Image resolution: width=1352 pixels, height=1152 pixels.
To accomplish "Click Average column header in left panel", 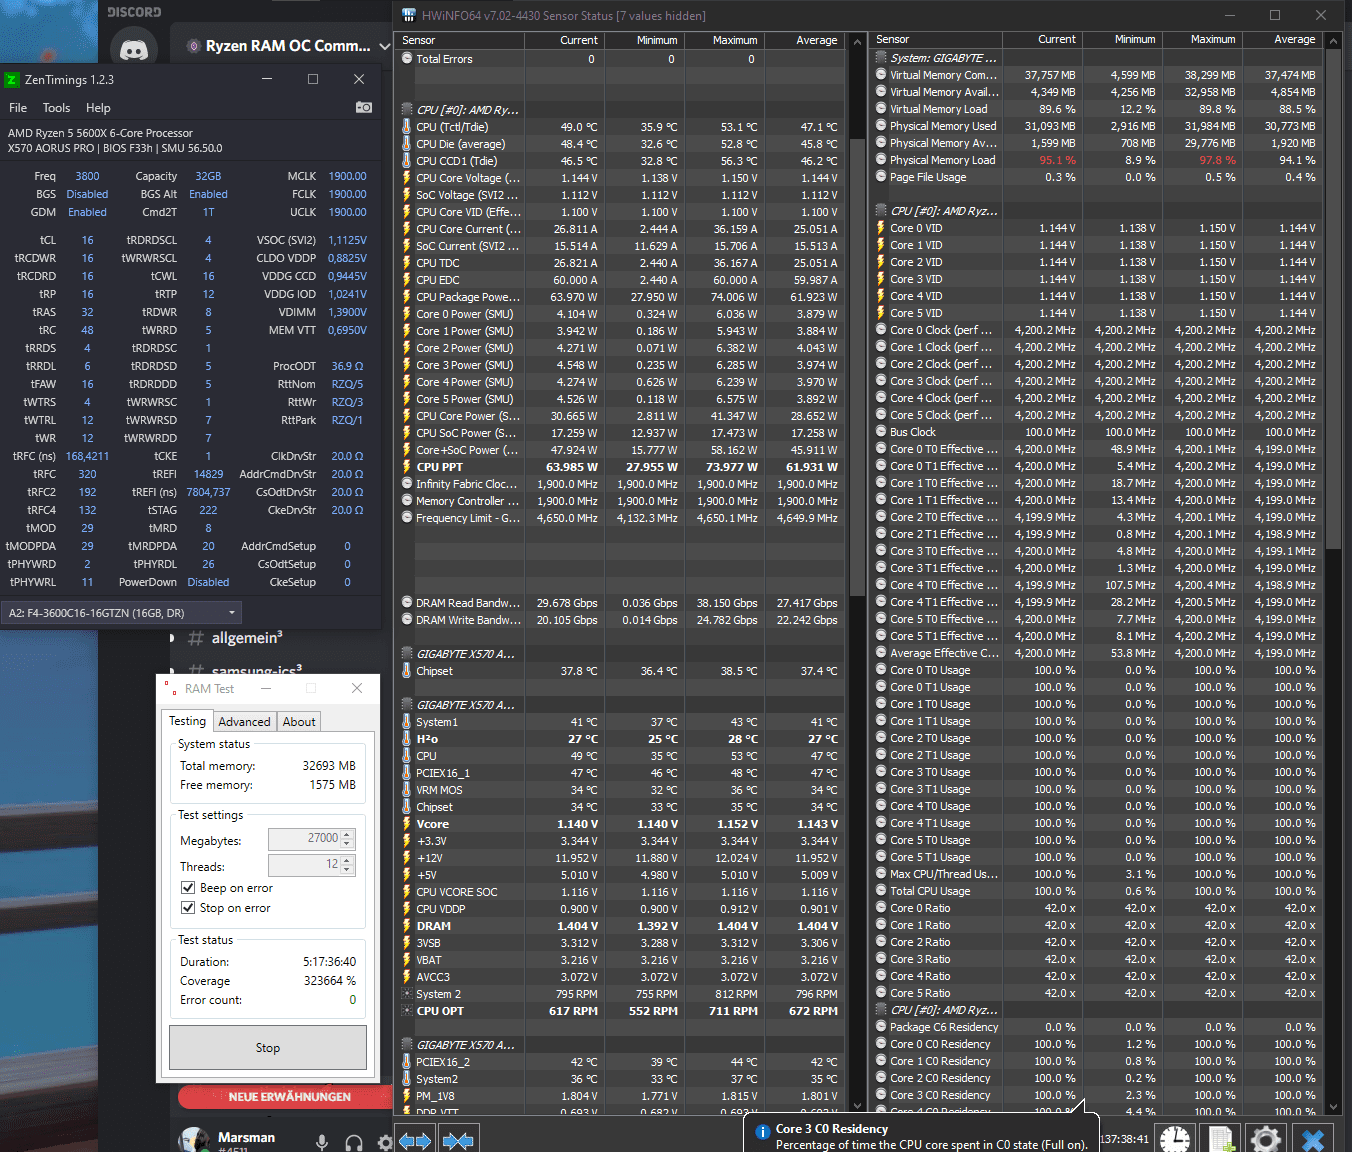I will [804, 40].
